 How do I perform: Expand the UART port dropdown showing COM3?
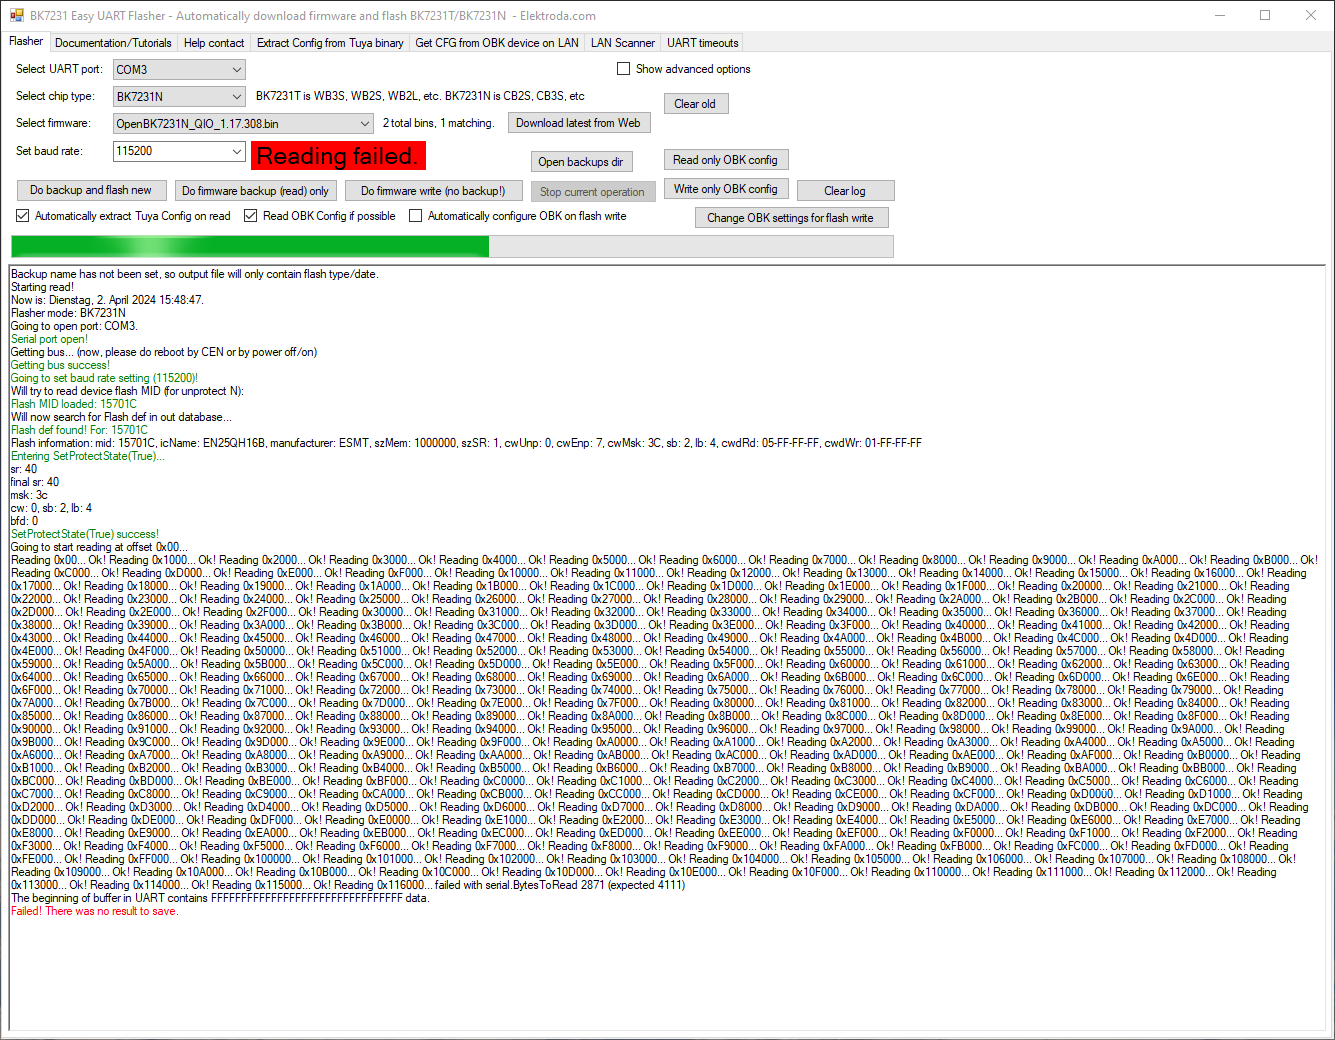click(179, 70)
